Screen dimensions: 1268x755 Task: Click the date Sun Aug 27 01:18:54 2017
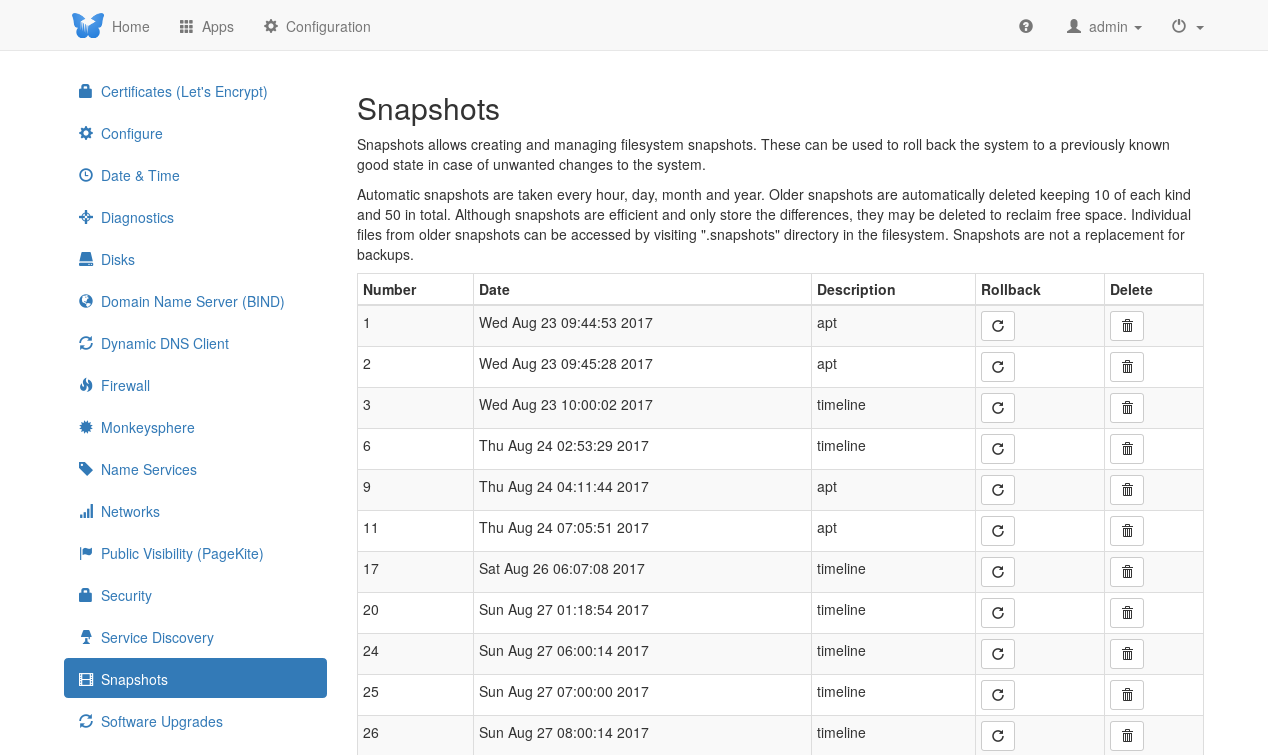pos(564,610)
